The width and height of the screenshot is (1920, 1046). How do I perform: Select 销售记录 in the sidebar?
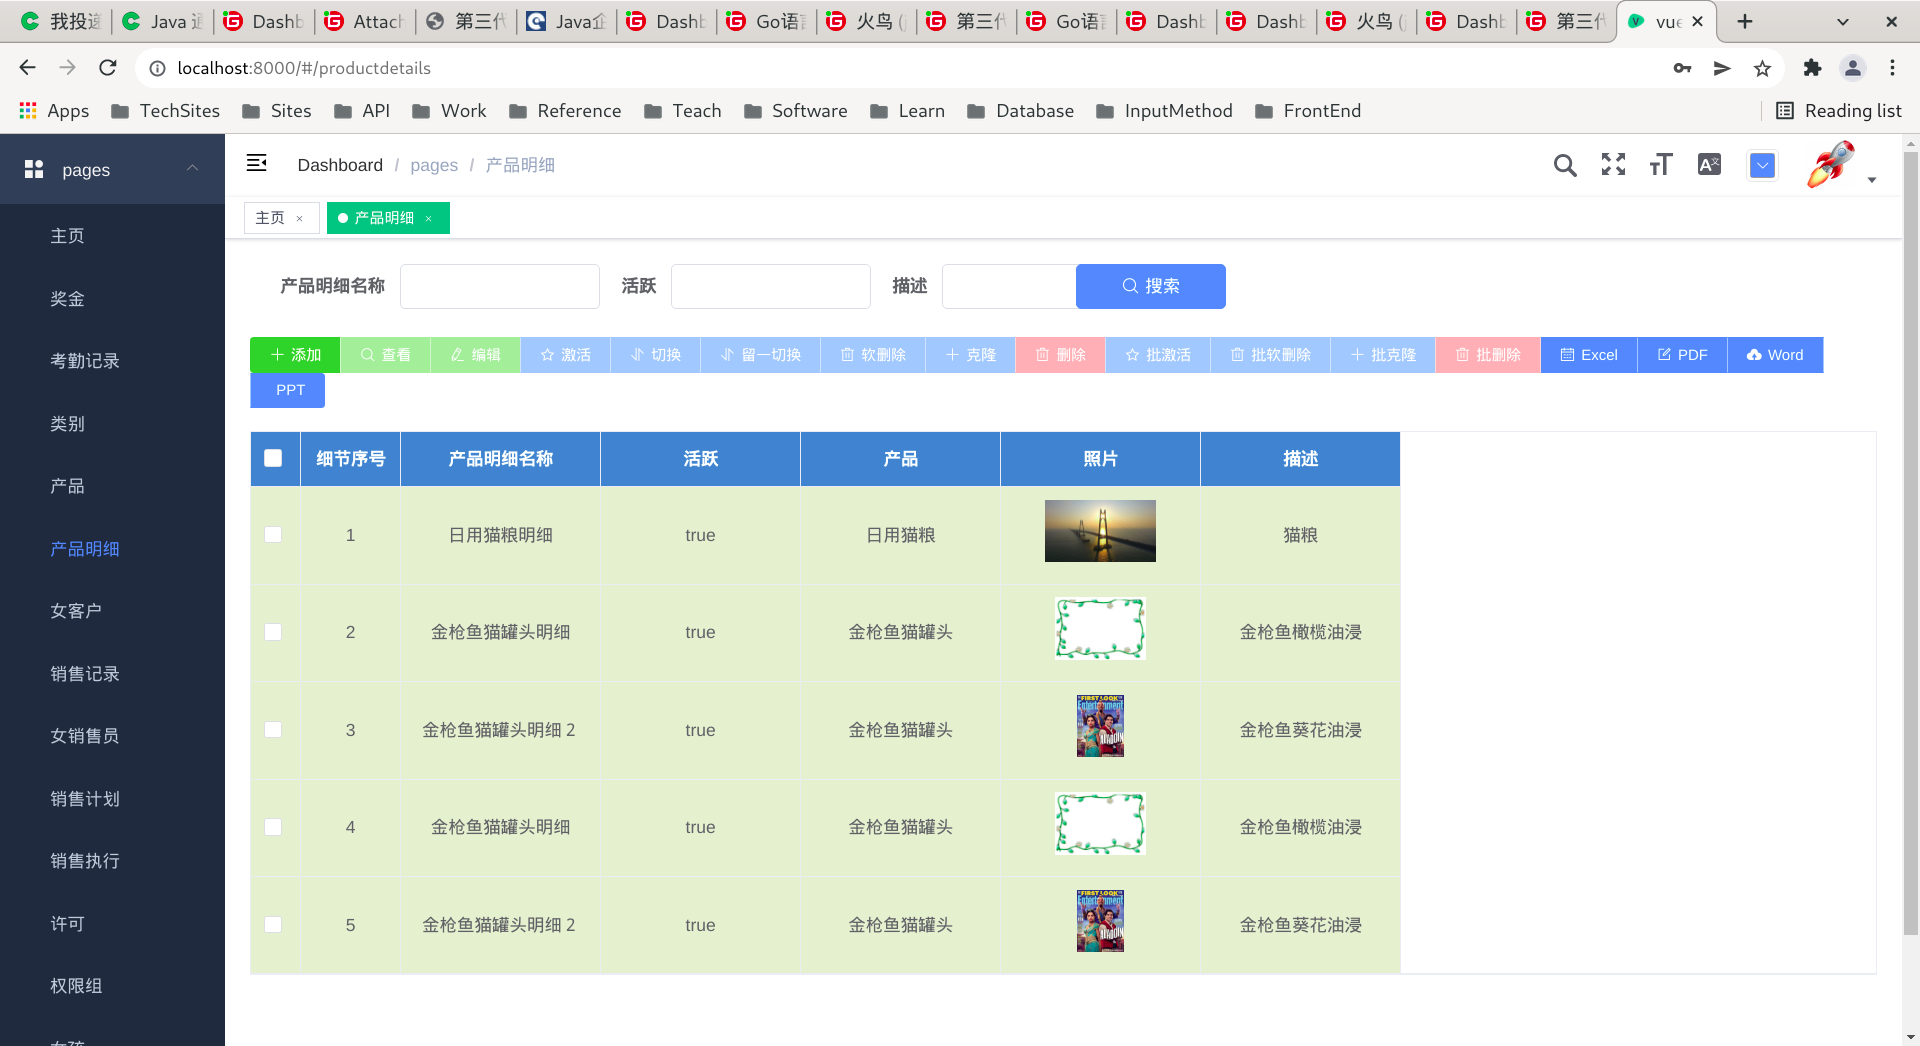click(84, 673)
